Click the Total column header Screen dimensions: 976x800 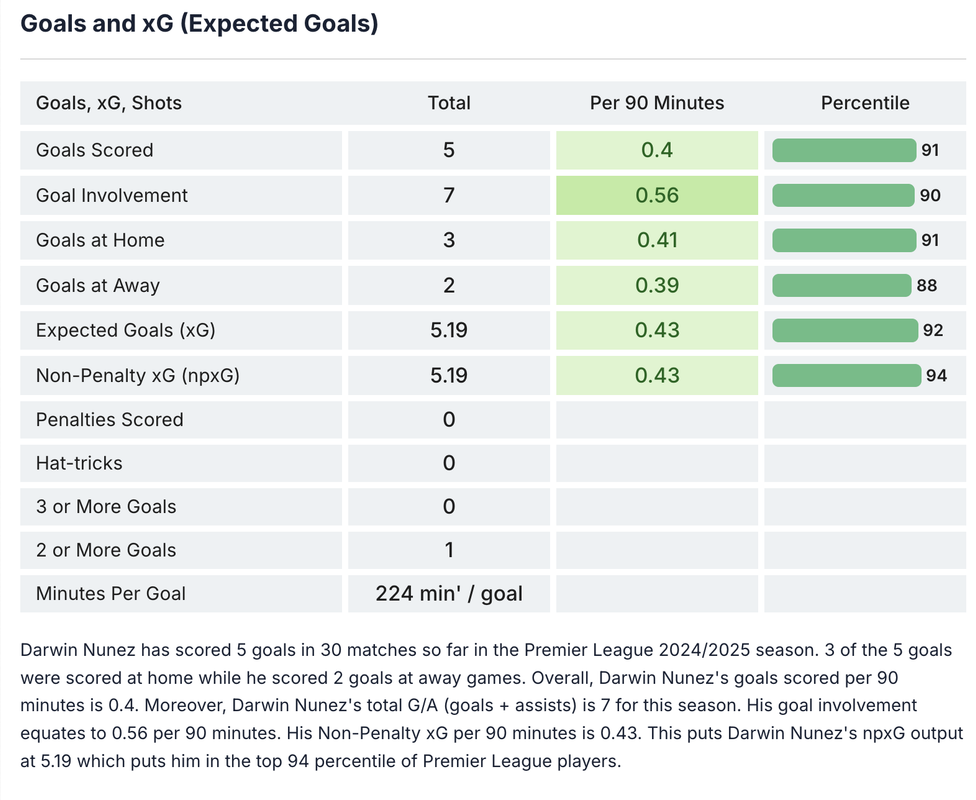448,103
